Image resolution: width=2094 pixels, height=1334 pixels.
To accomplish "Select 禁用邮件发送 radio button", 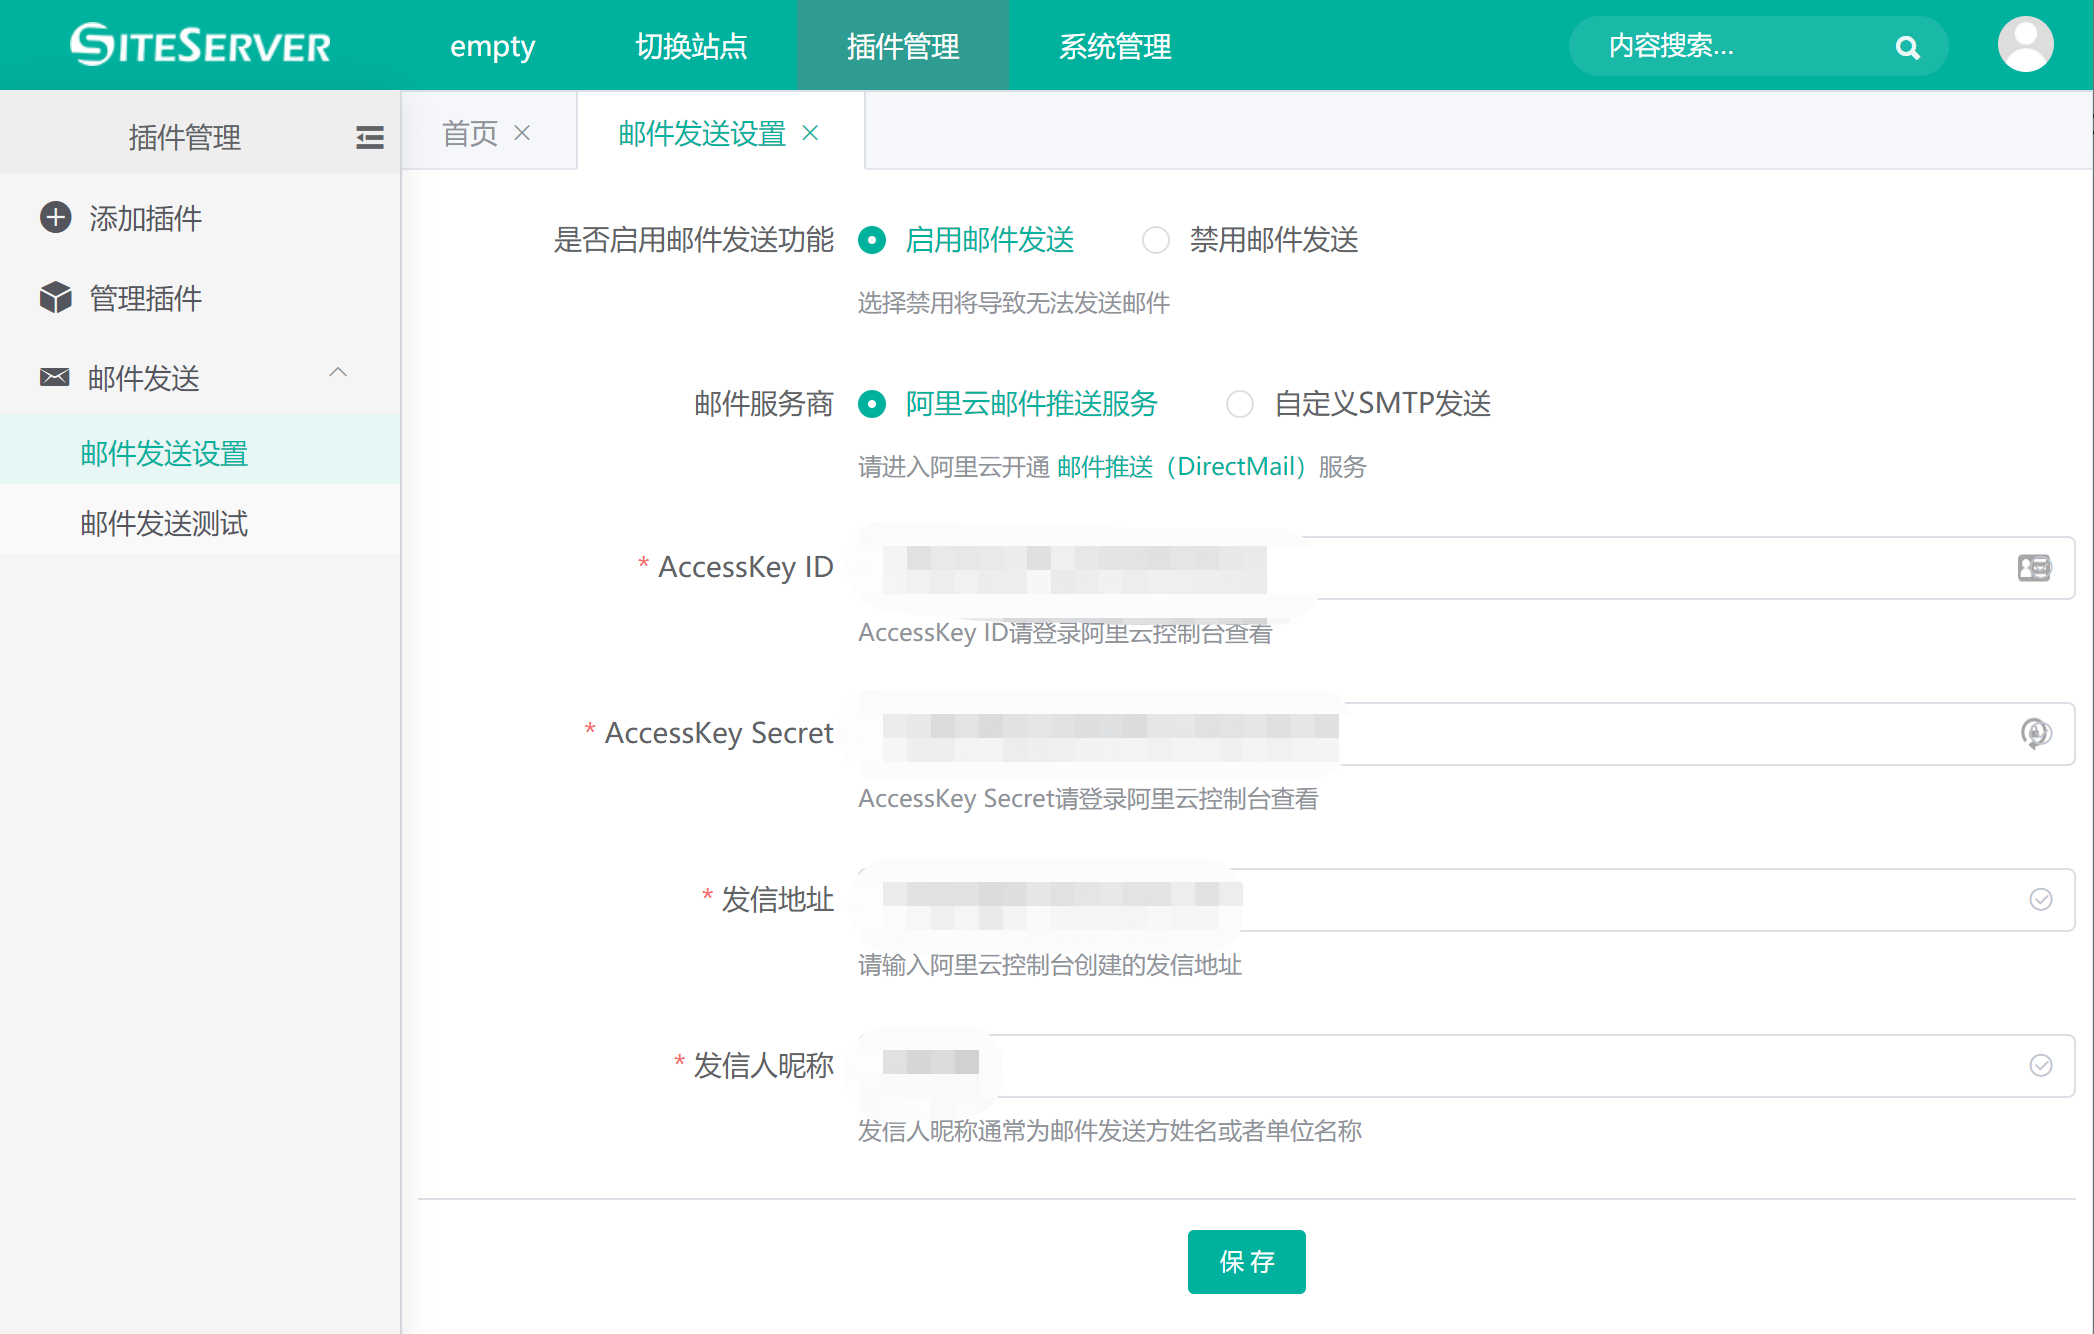I will 1156,240.
